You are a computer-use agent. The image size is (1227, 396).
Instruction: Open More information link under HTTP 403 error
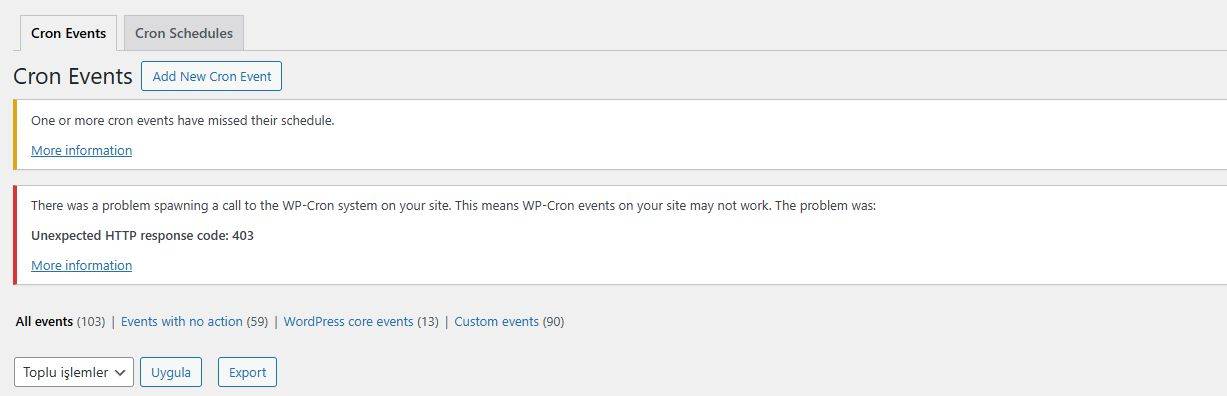[x=81, y=265]
